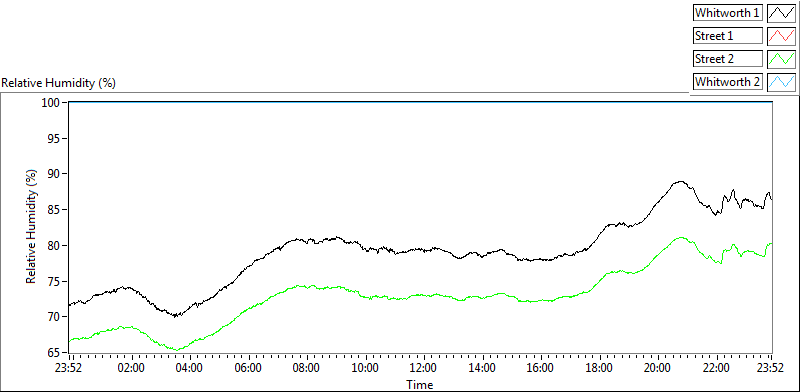This screenshot has width=800, height=392.
Task: Click the Street 2 green plot icon
Action: 782,59
